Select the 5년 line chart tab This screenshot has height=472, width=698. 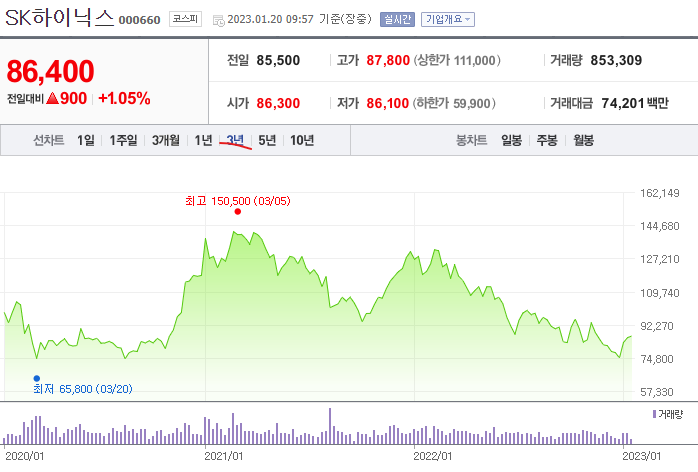(267, 140)
